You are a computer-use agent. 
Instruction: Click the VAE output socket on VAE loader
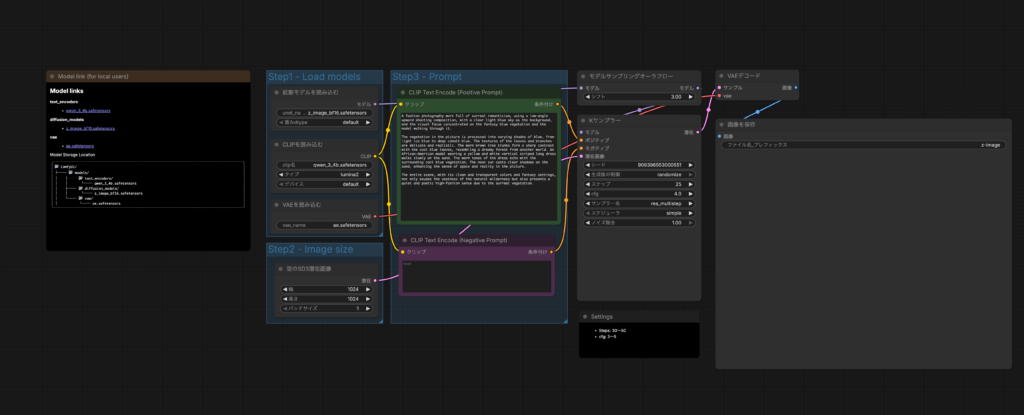[375, 216]
